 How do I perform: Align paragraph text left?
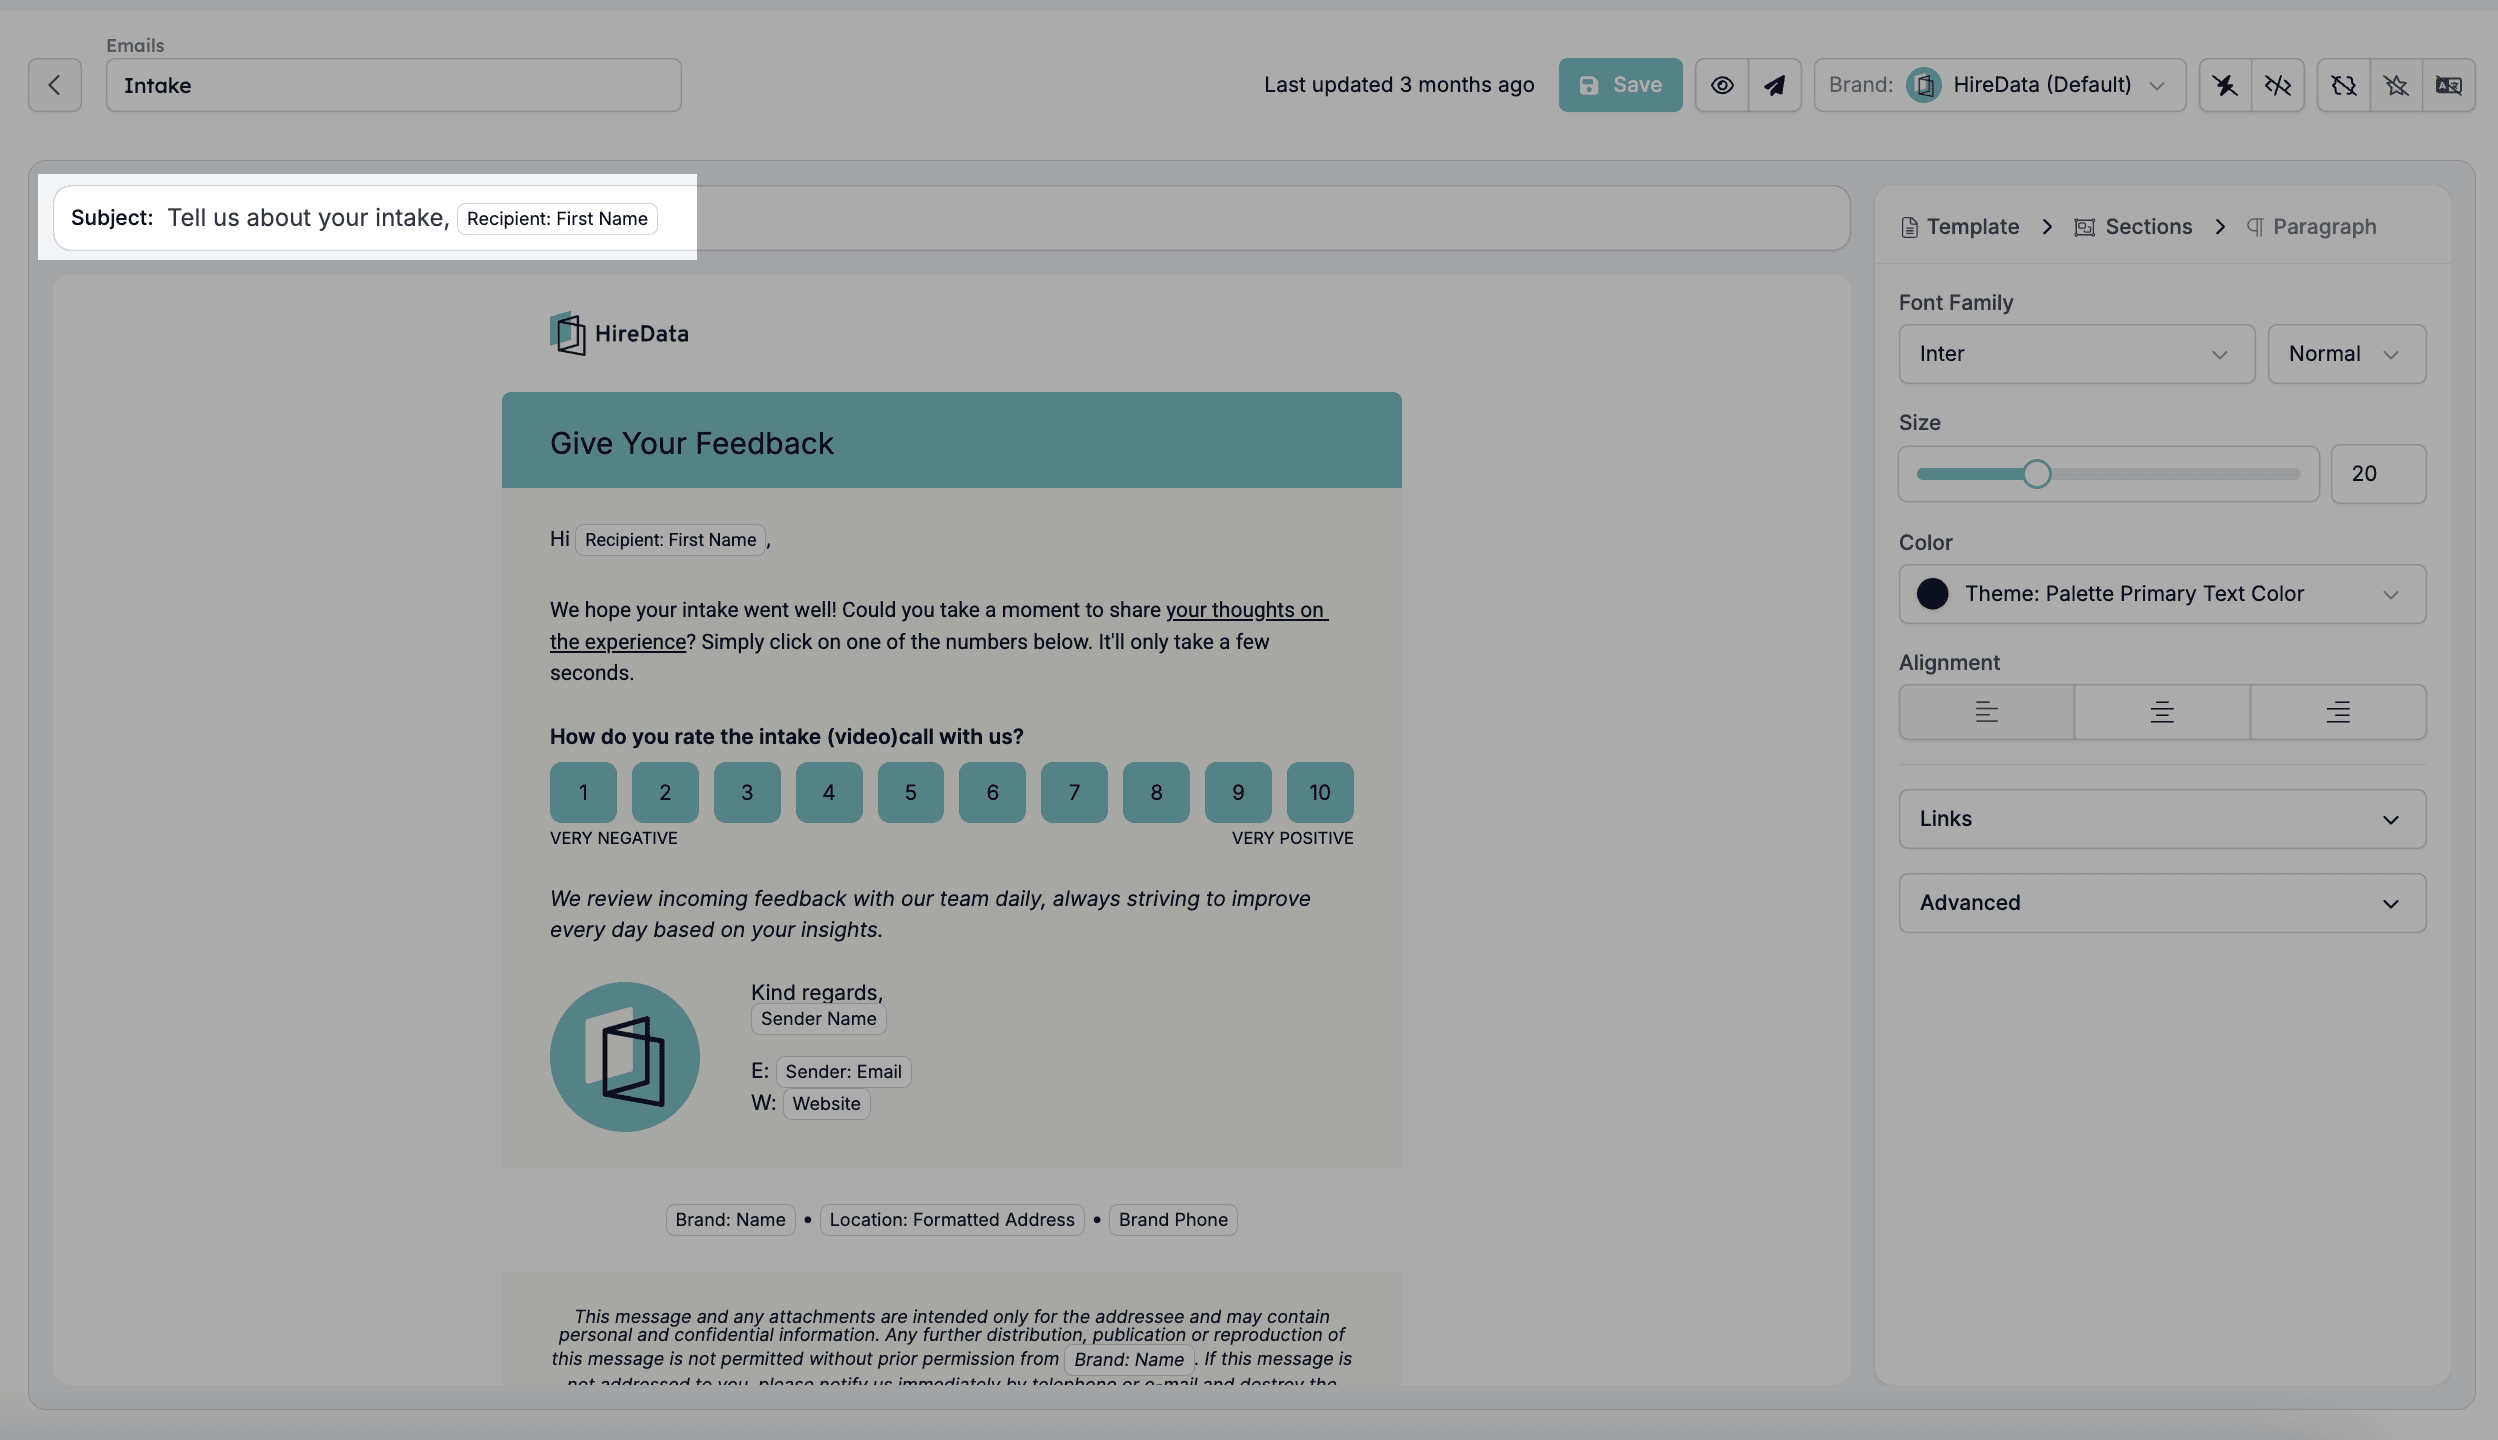1987,712
